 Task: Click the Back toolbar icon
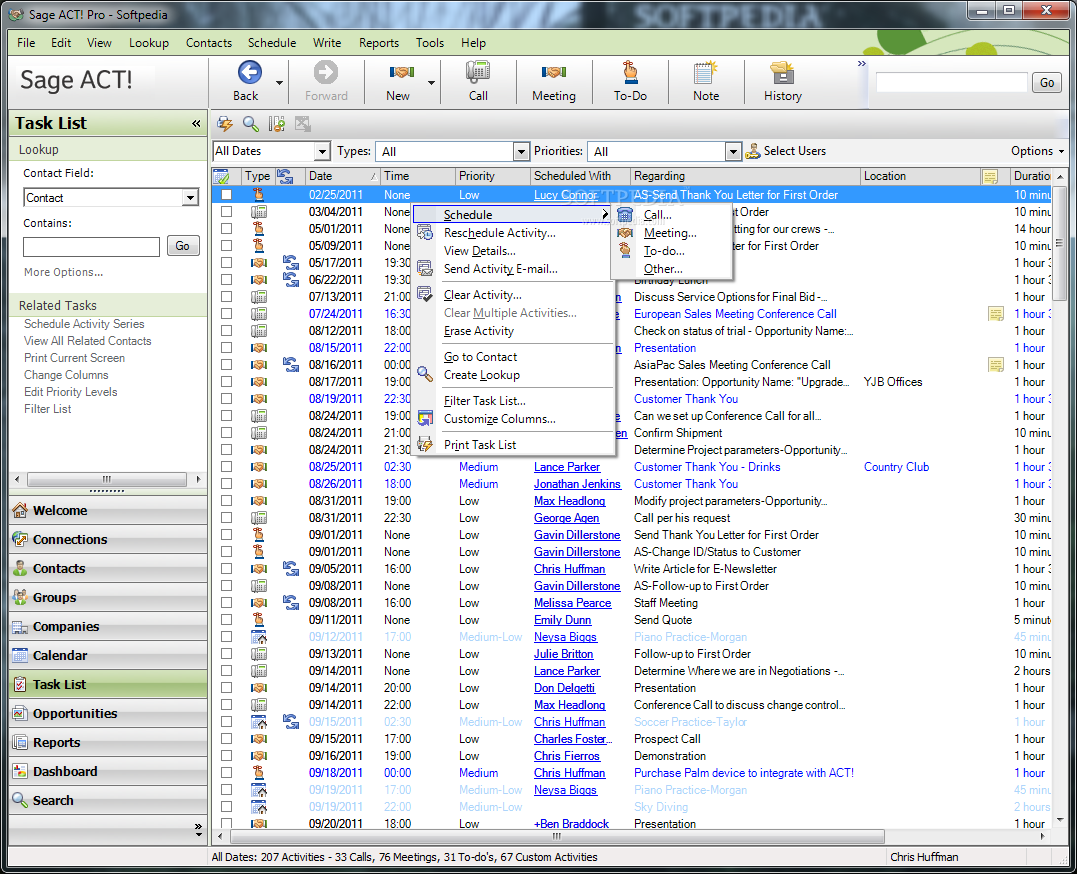pyautogui.click(x=249, y=73)
